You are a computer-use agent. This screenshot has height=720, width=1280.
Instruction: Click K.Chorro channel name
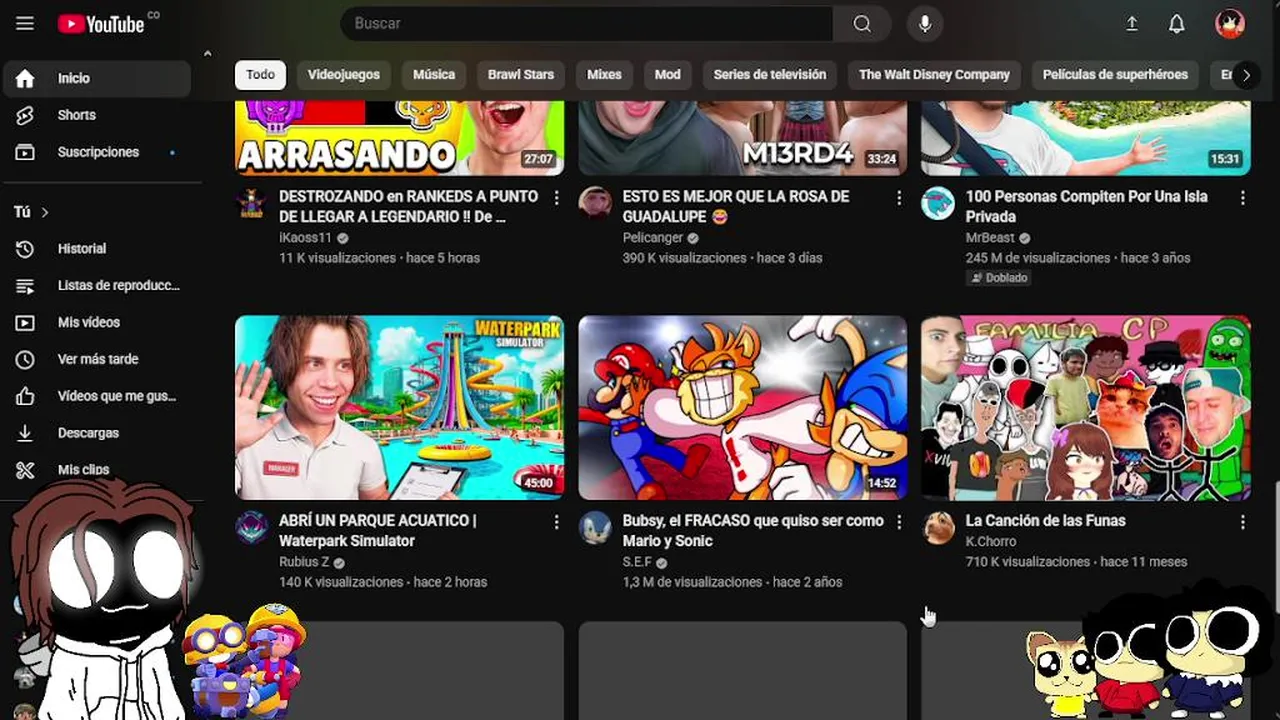point(991,542)
